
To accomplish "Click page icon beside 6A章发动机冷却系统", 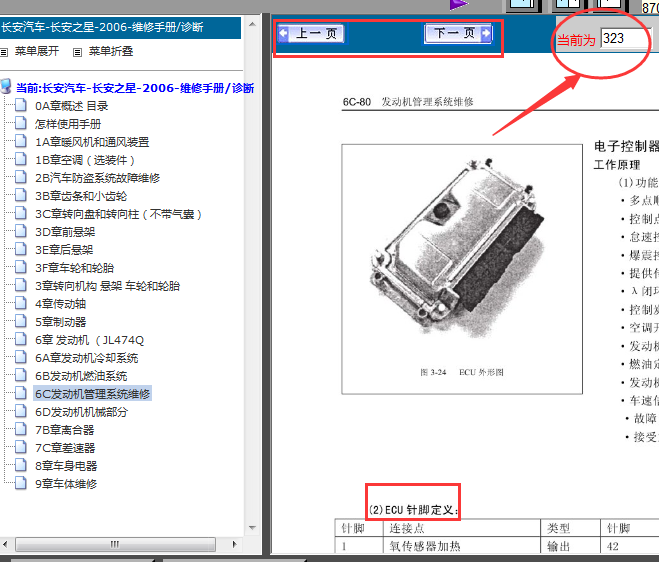I will tap(21, 357).
